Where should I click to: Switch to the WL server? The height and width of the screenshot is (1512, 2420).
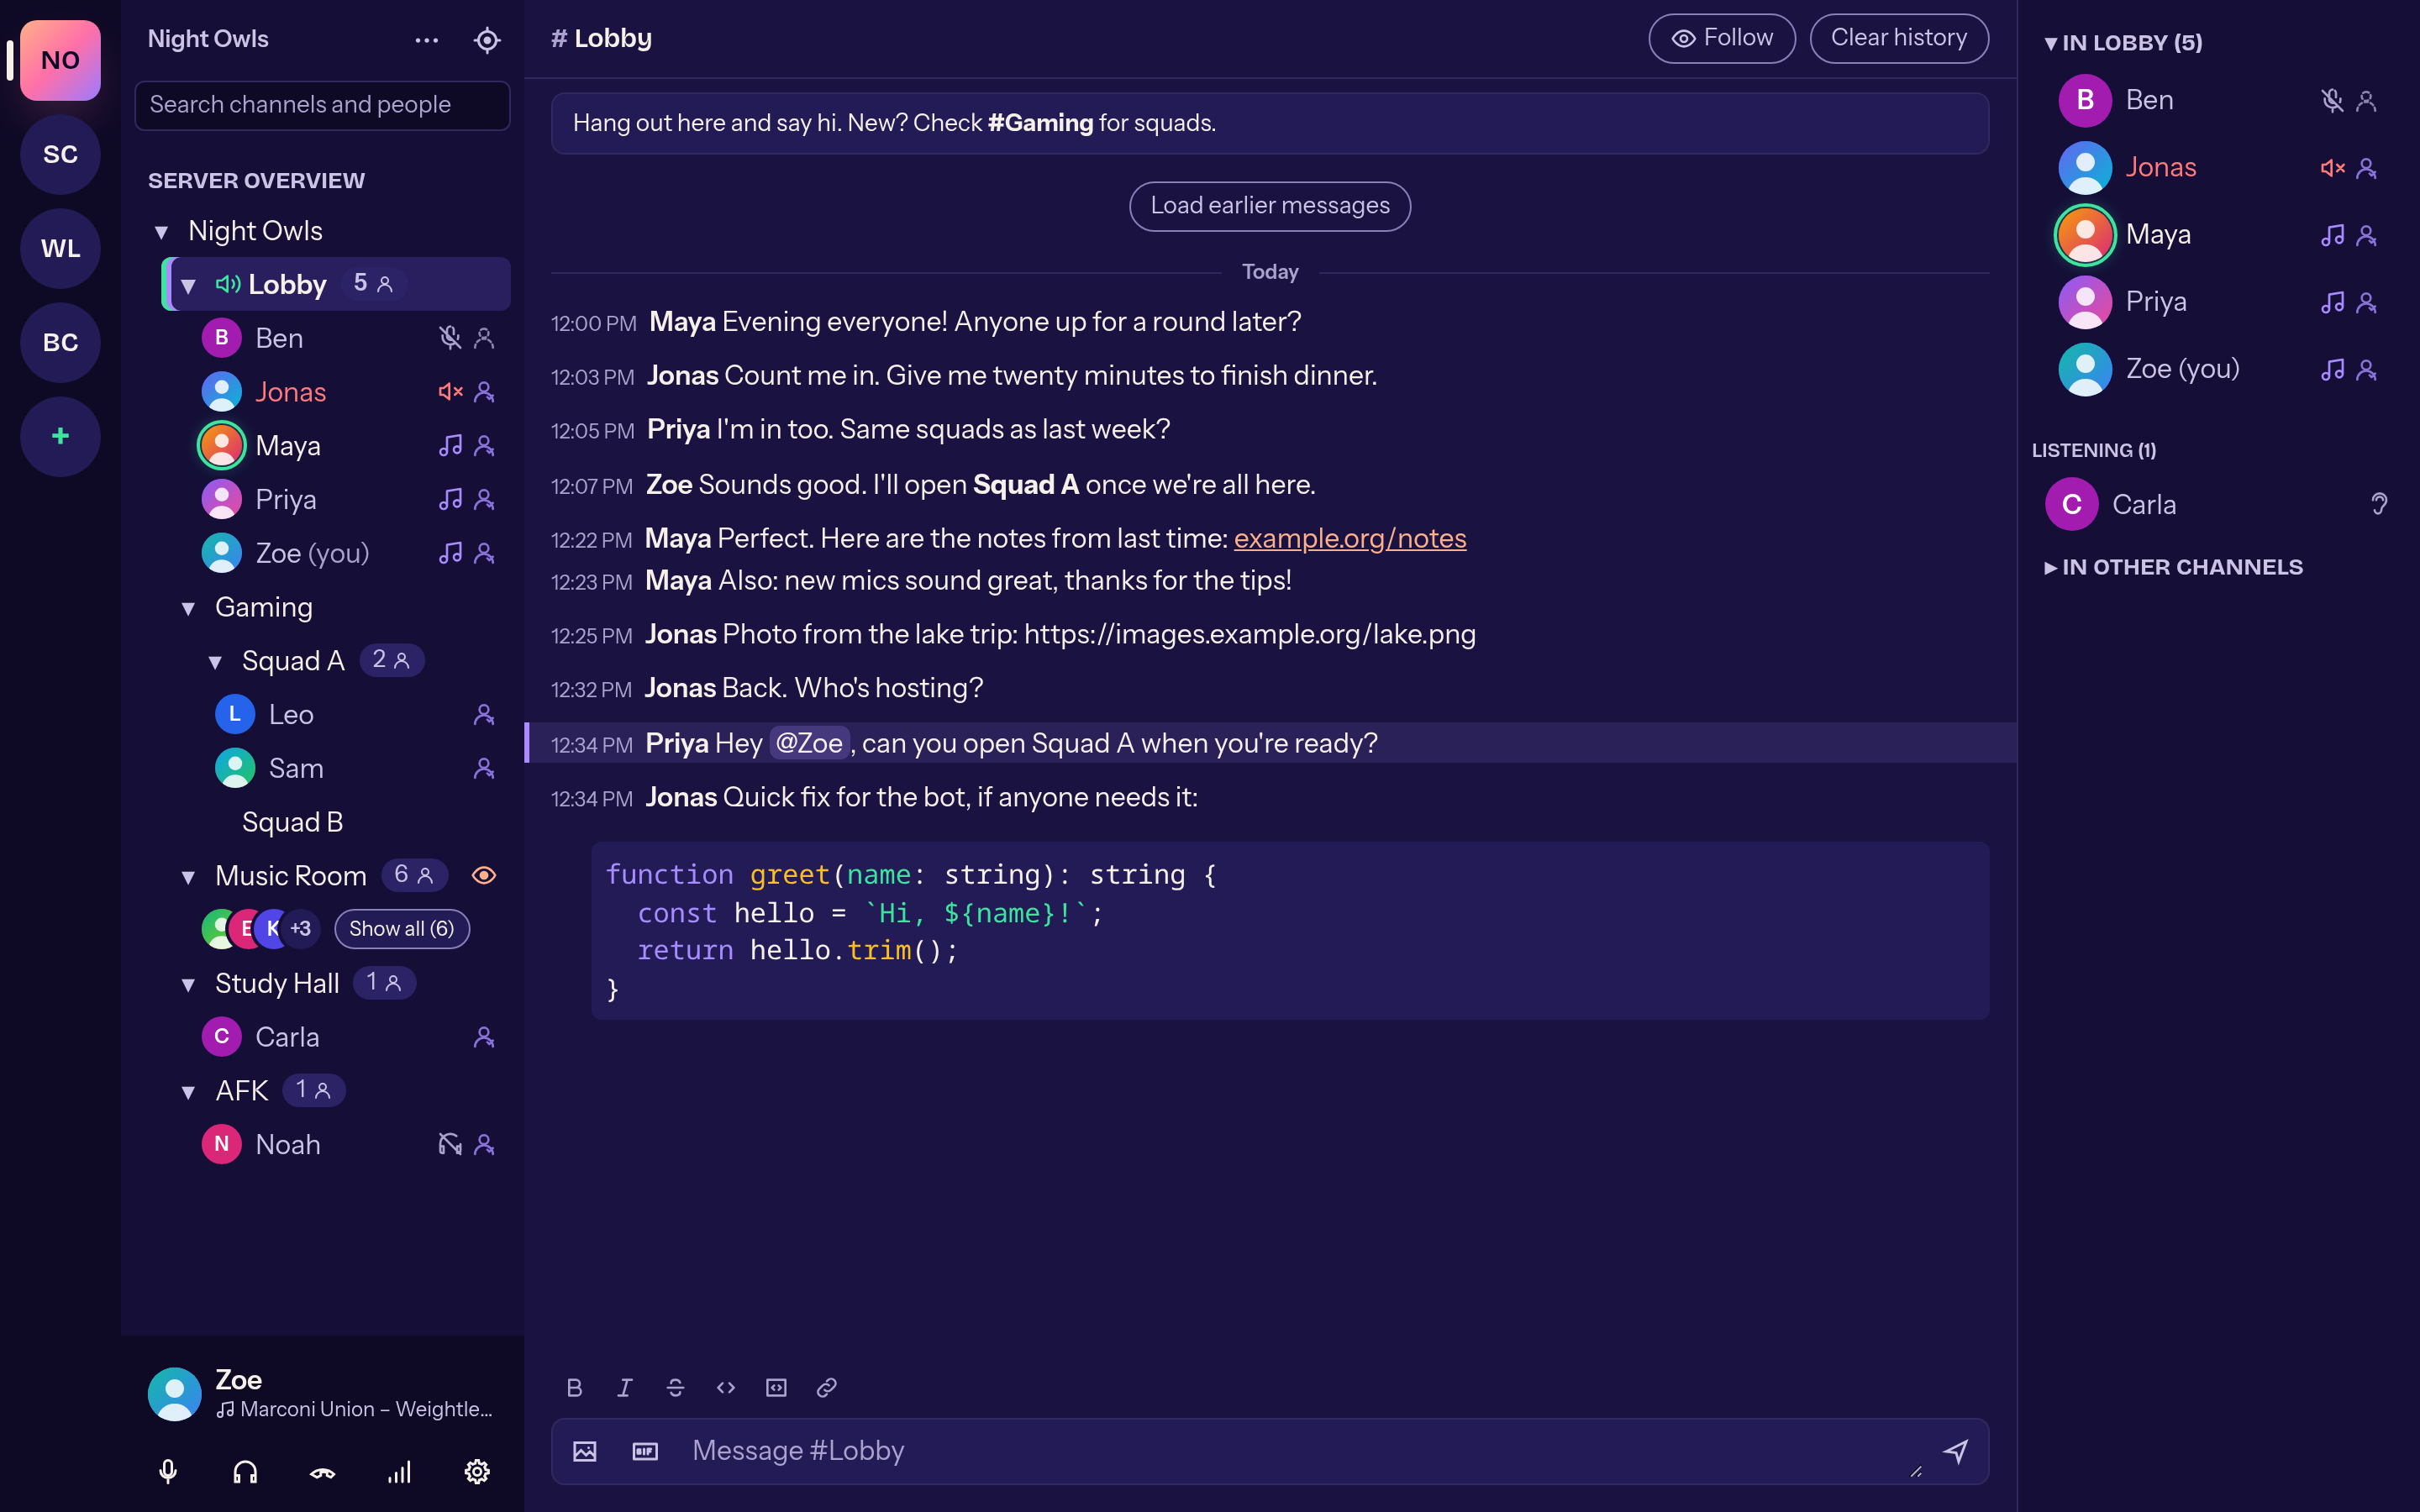point(60,248)
